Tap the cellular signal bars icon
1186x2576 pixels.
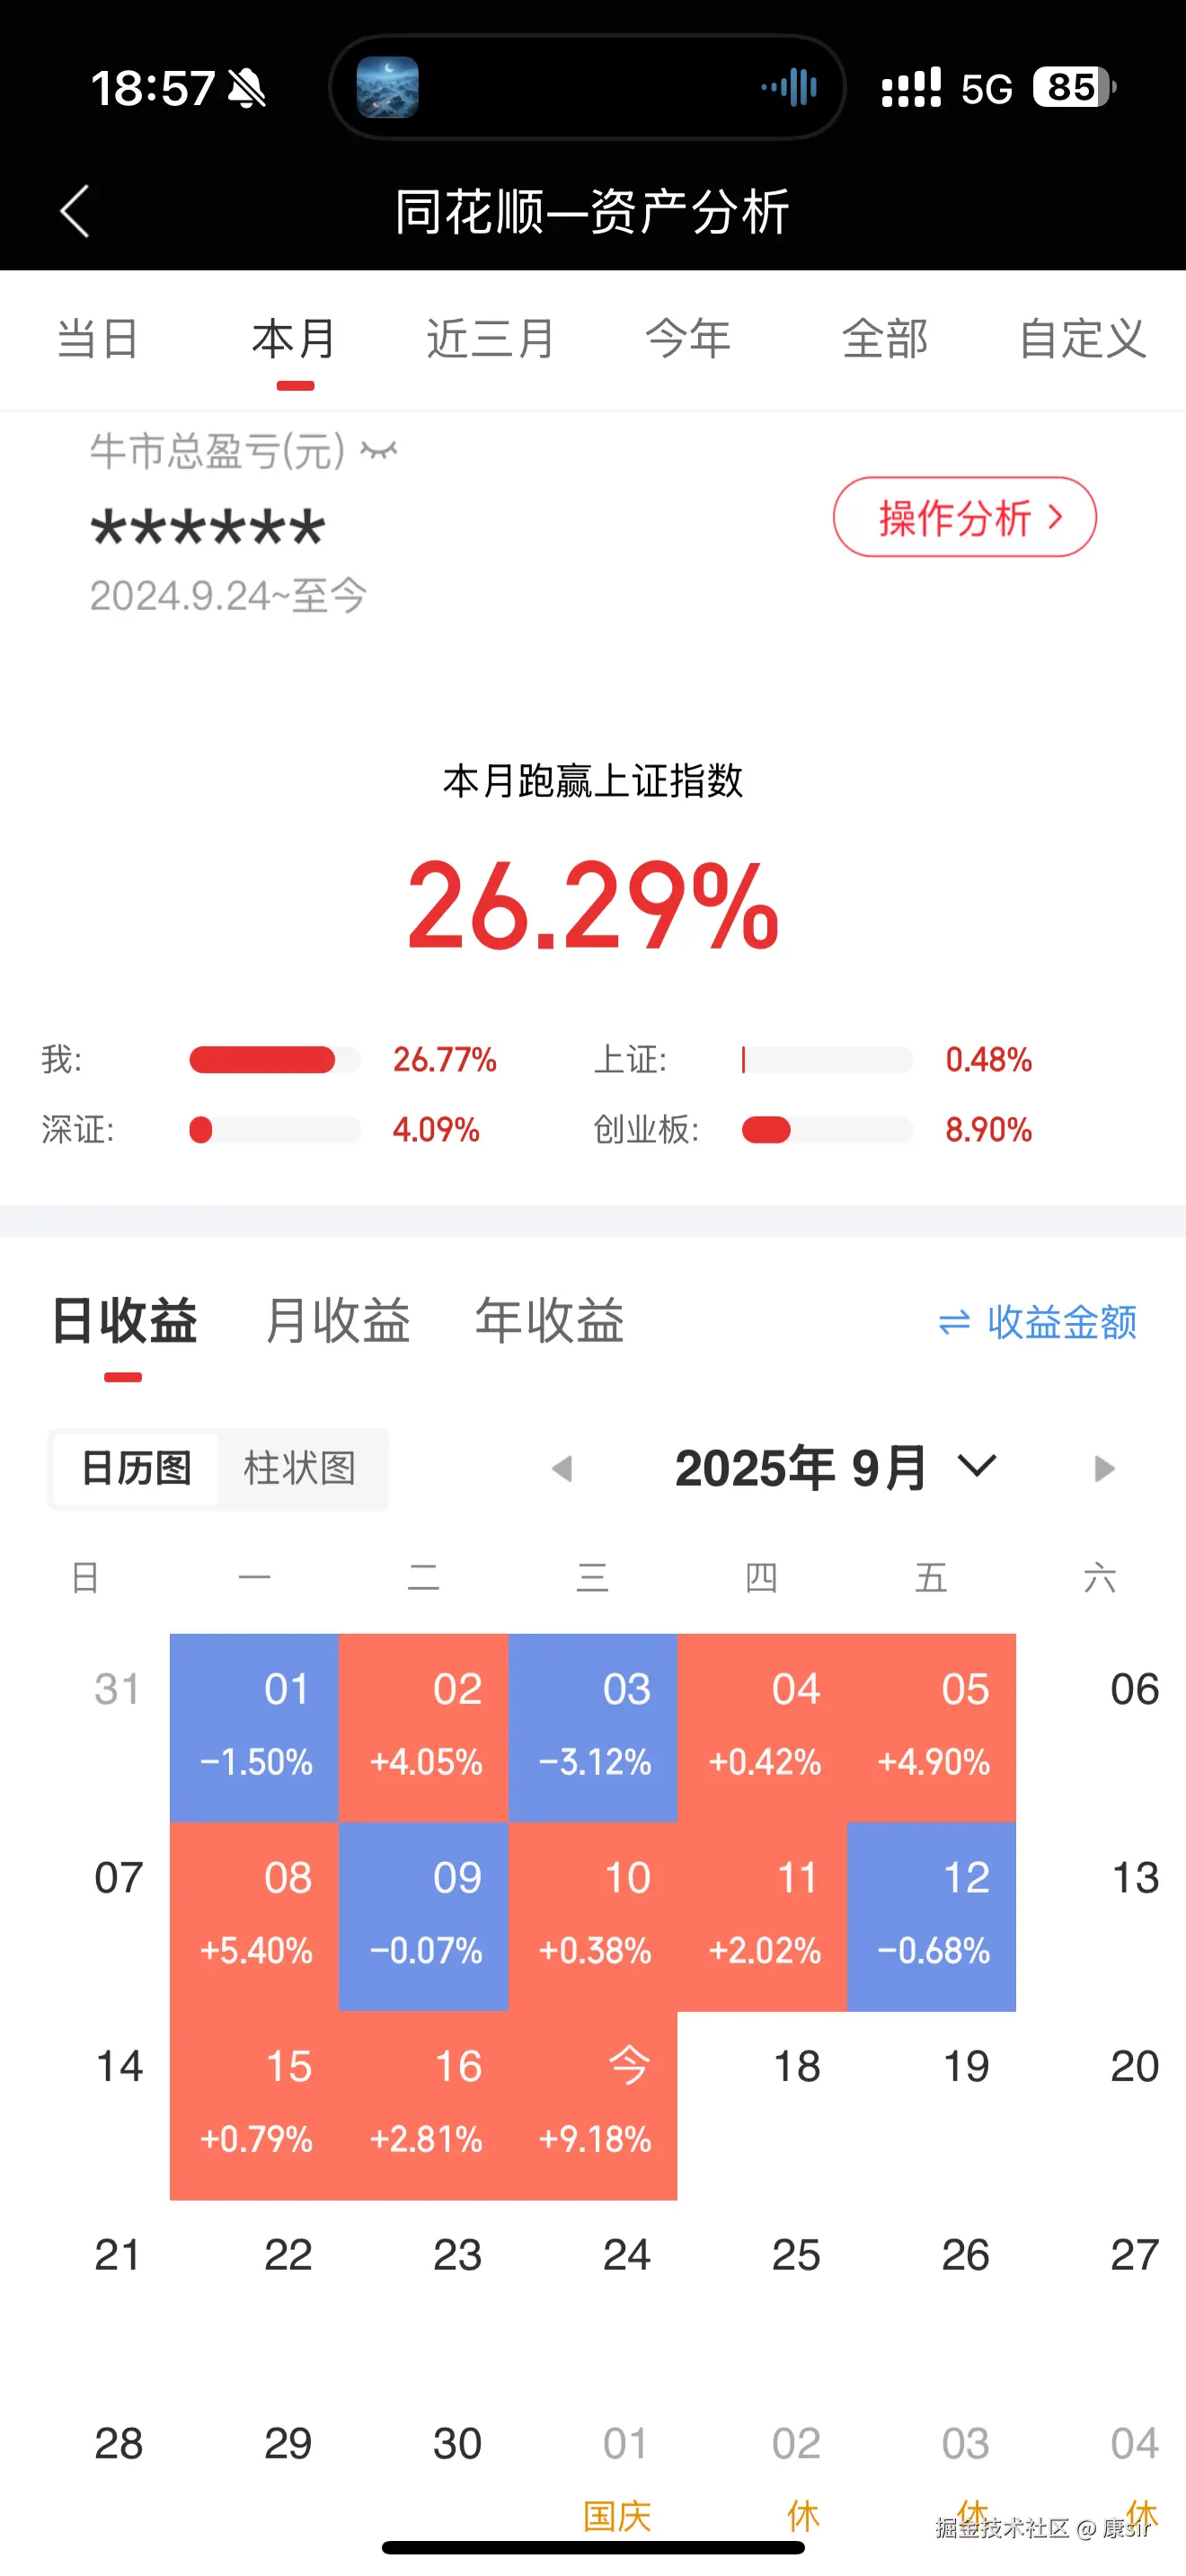tap(910, 88)
